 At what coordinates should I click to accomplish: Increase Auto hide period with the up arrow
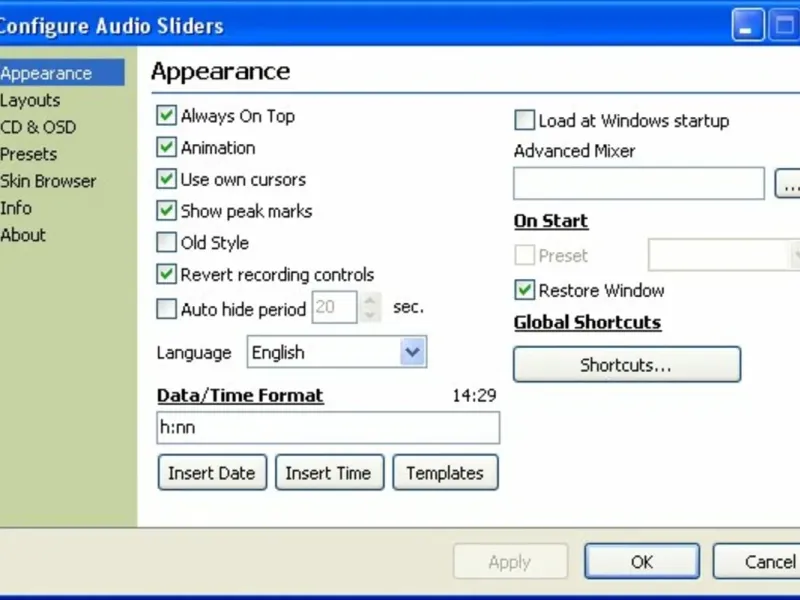(x=370, y=299)
